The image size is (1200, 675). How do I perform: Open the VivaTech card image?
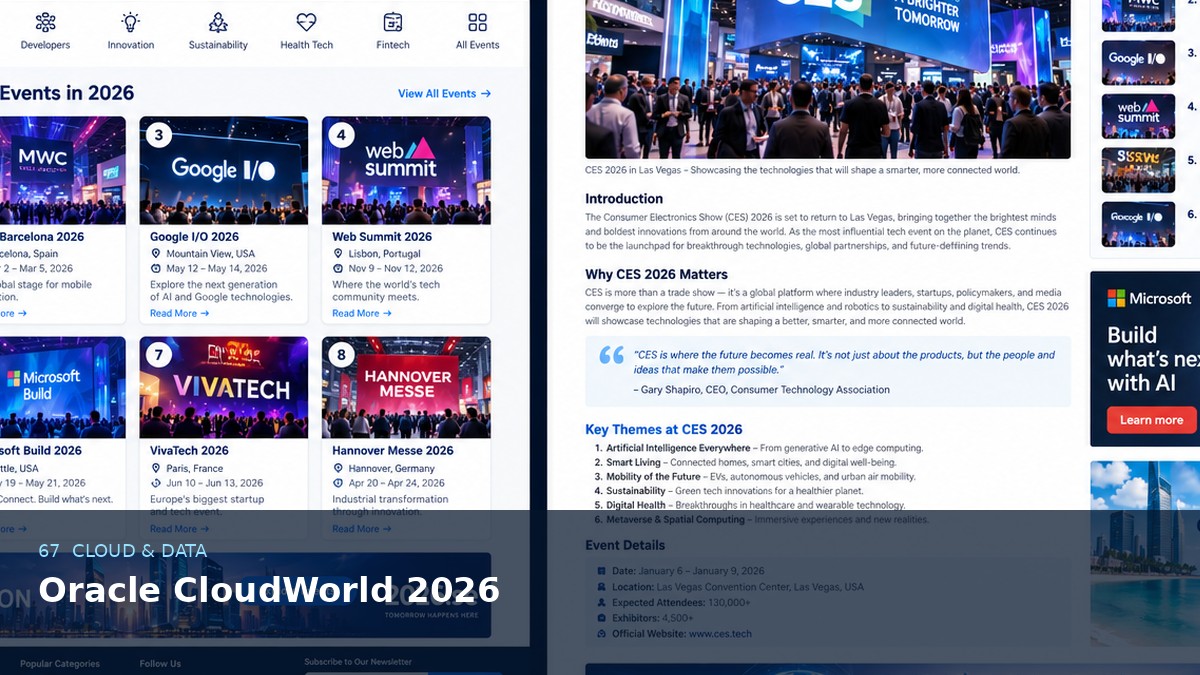pos(224,387)
